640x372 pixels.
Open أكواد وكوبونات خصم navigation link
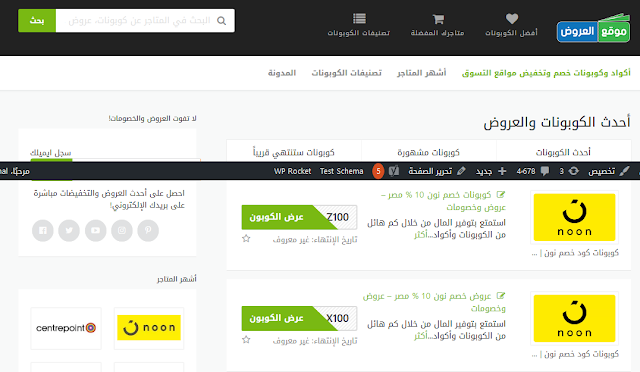(x=546, y=73)
